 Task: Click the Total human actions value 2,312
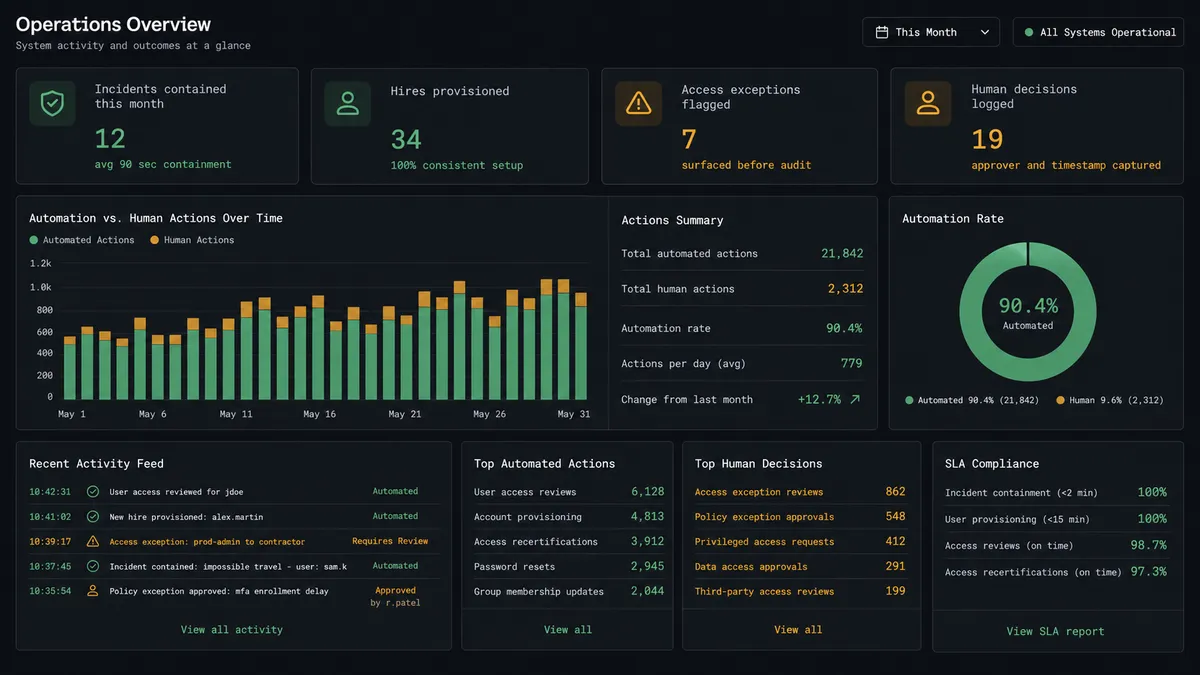pos(845,289)
